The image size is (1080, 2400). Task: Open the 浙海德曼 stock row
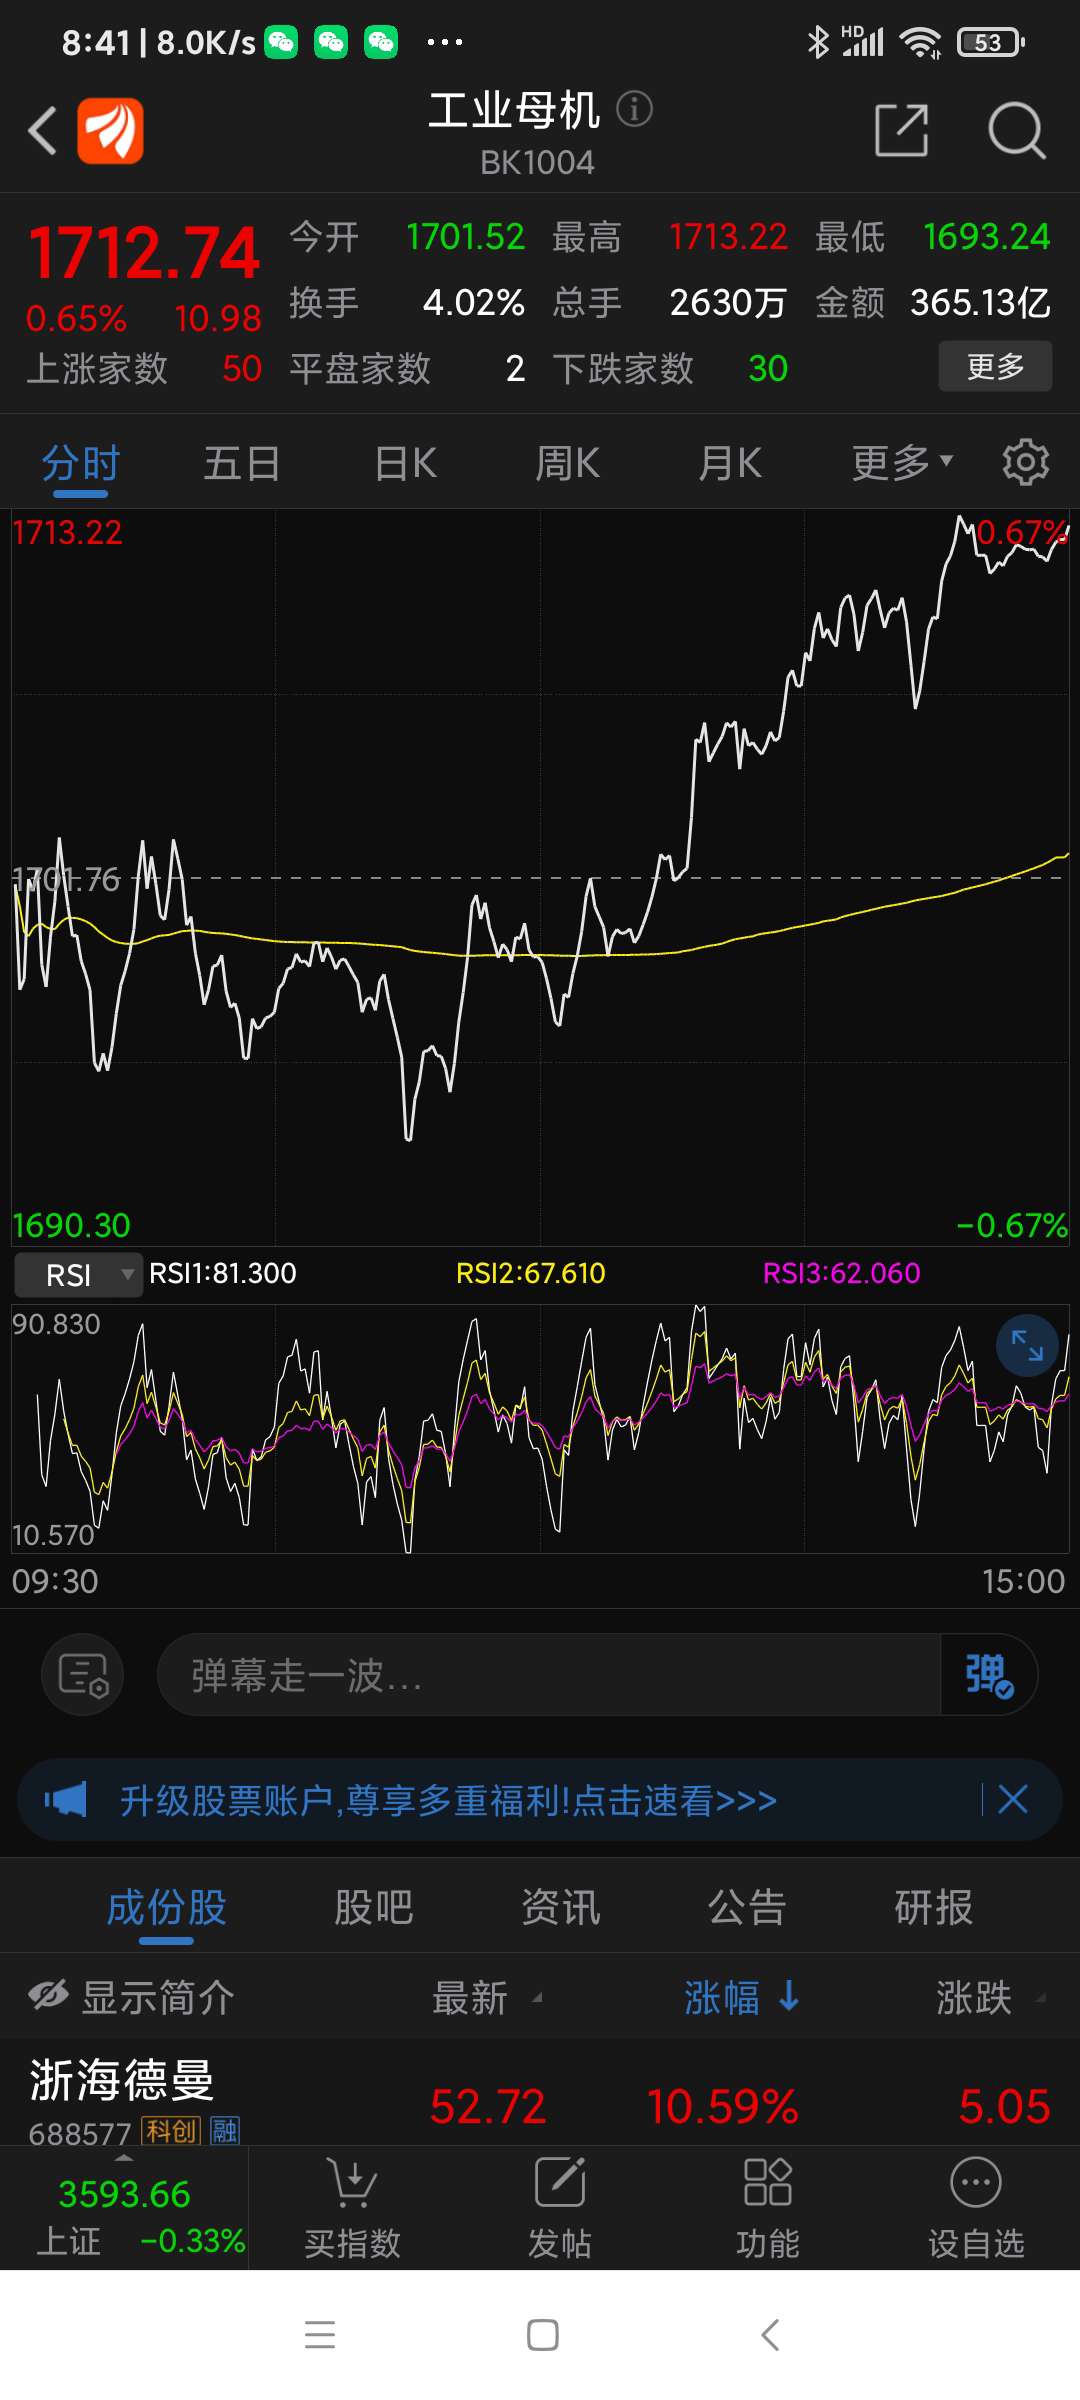pyautogui.click(x=540, y=2093)
